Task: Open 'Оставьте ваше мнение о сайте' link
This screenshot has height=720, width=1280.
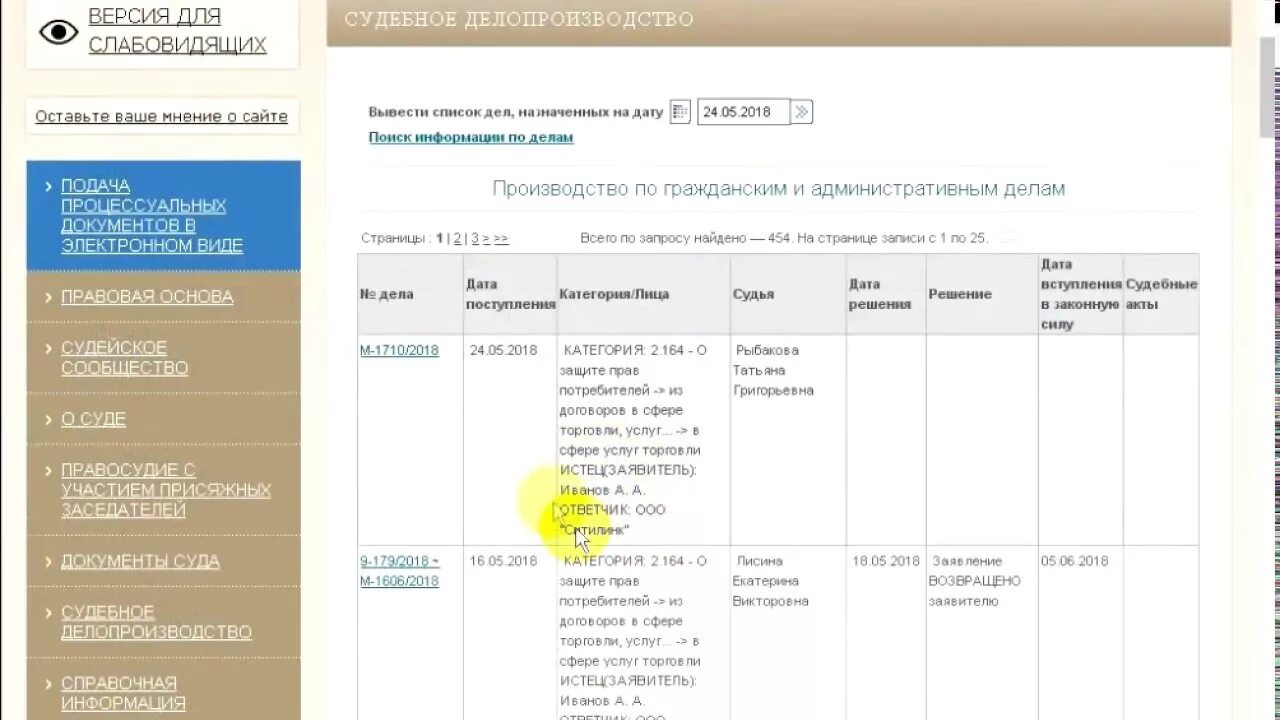Action: [x=161, y=116]
